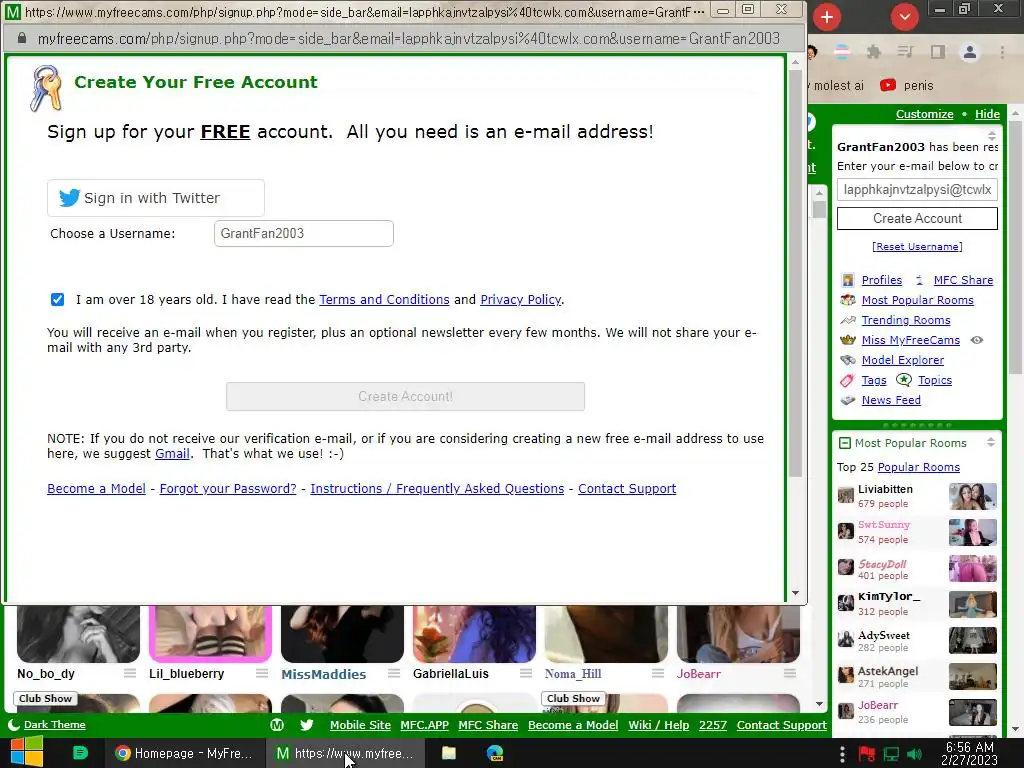Open the menu icon beside JoBearr model card
The width and height of the screenshot is (1024, 768).
tap(790, 673)
